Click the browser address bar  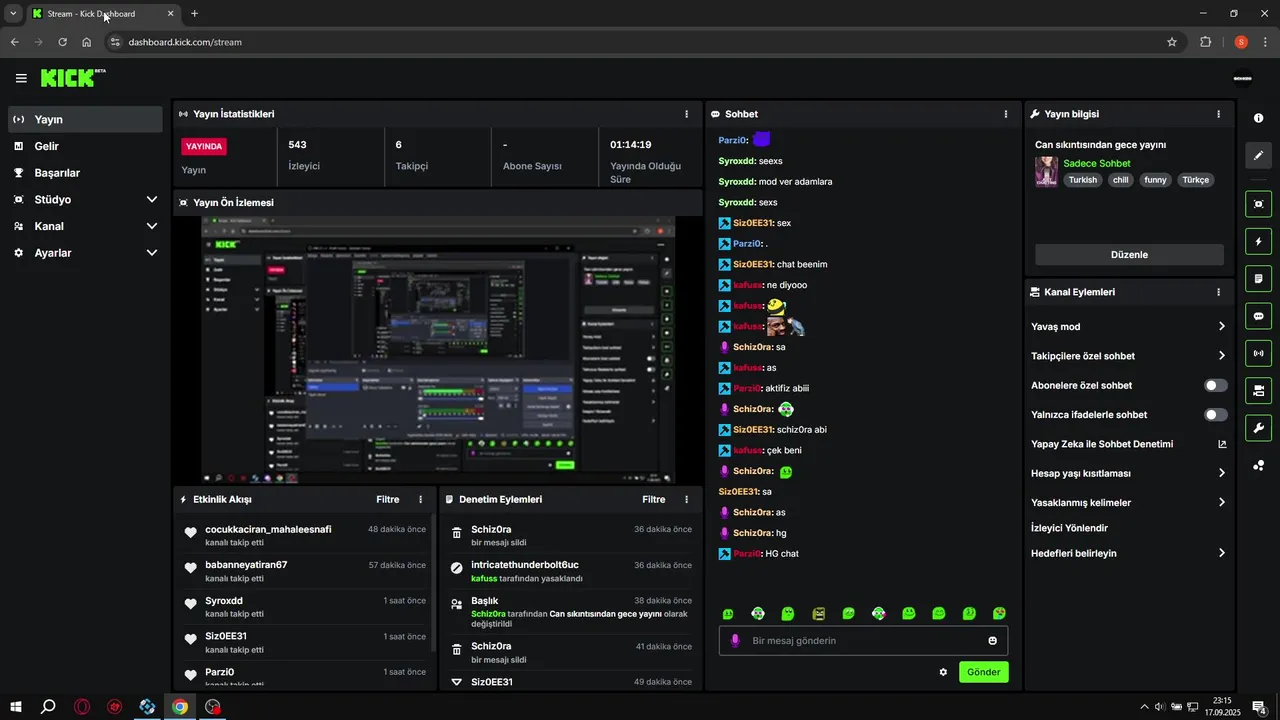click(640, 42)
